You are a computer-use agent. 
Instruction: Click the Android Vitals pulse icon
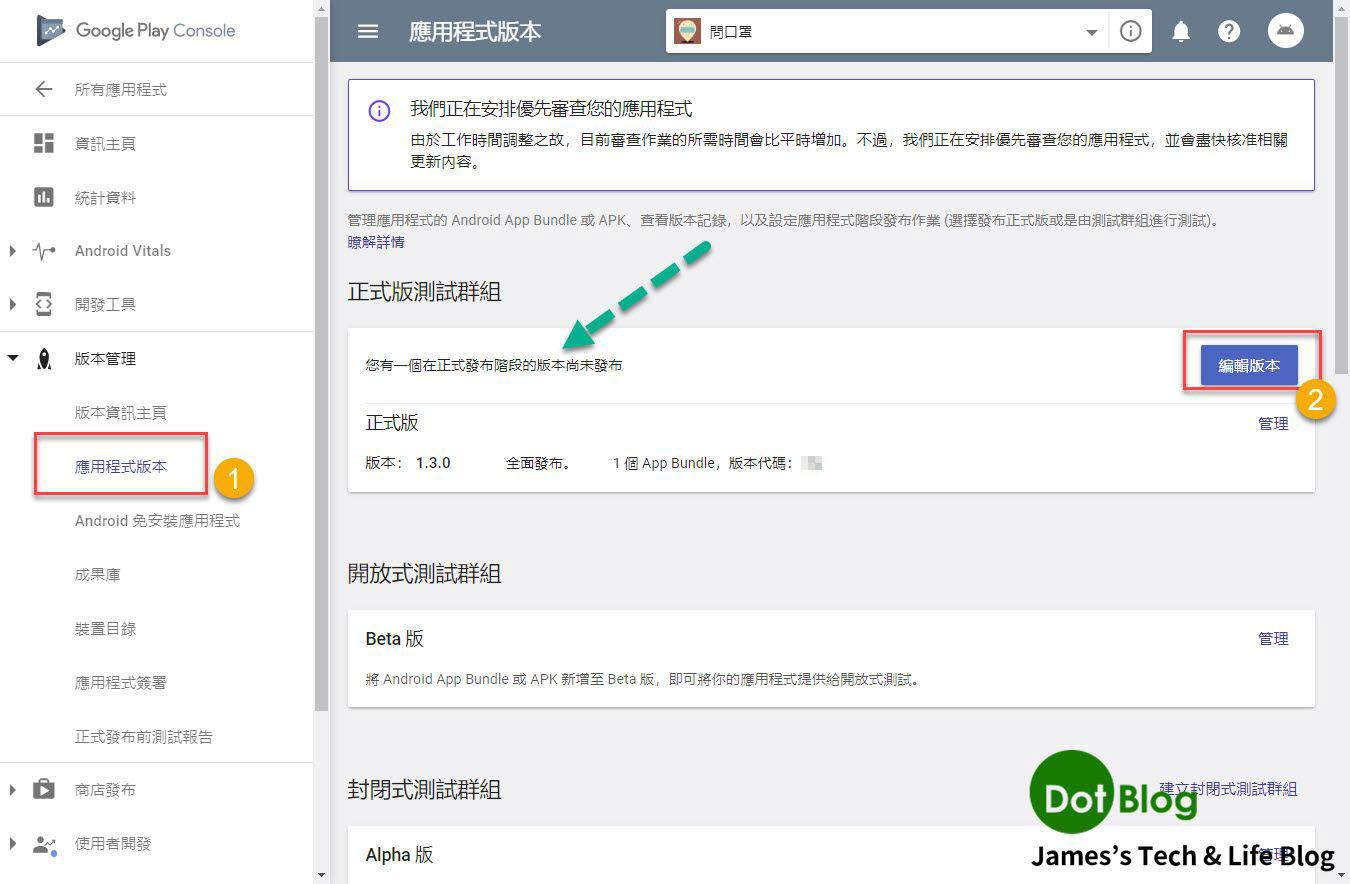click(44, 251)
